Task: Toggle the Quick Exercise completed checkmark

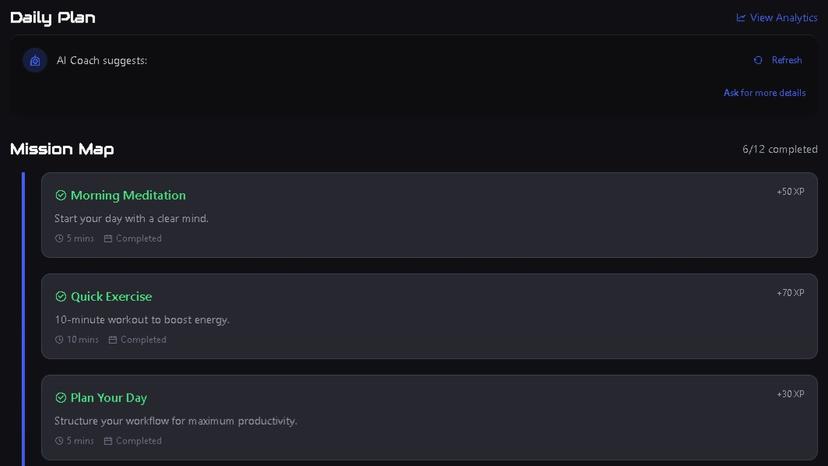Action: (61, 297)
